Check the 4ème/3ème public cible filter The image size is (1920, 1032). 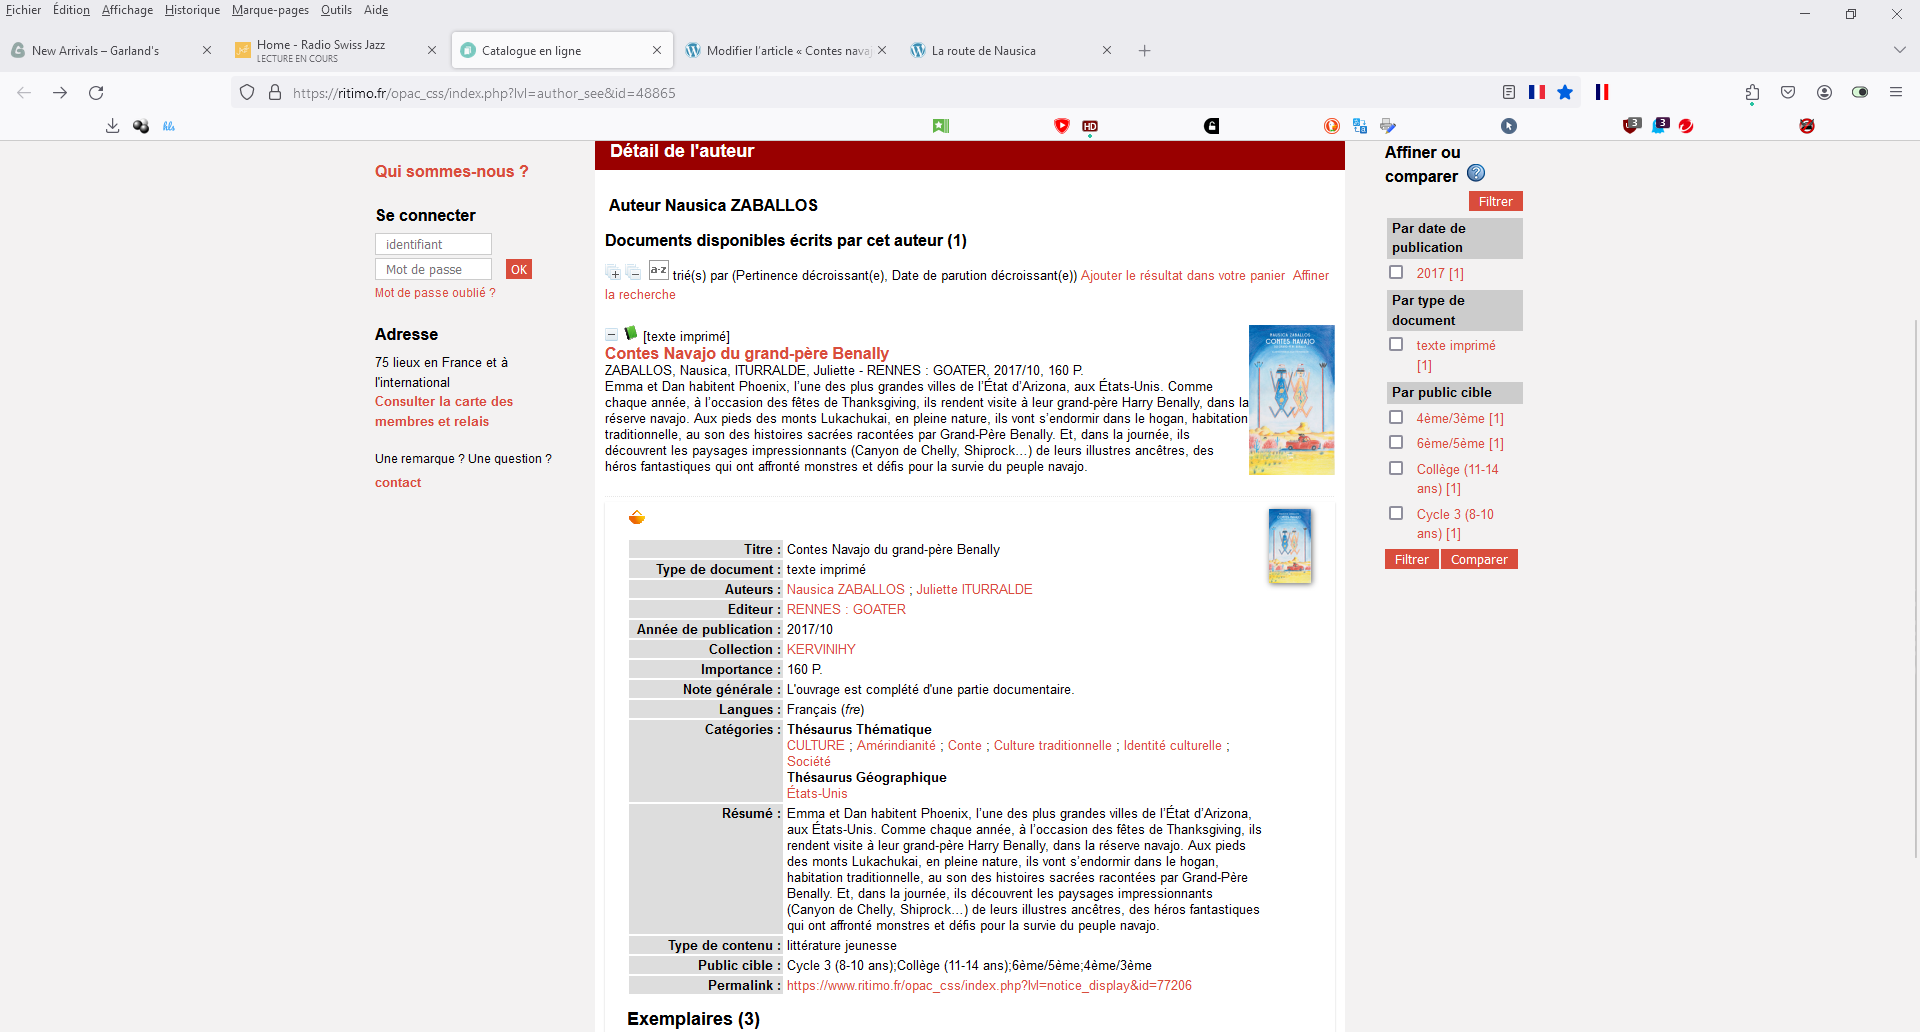point(1396,417)
